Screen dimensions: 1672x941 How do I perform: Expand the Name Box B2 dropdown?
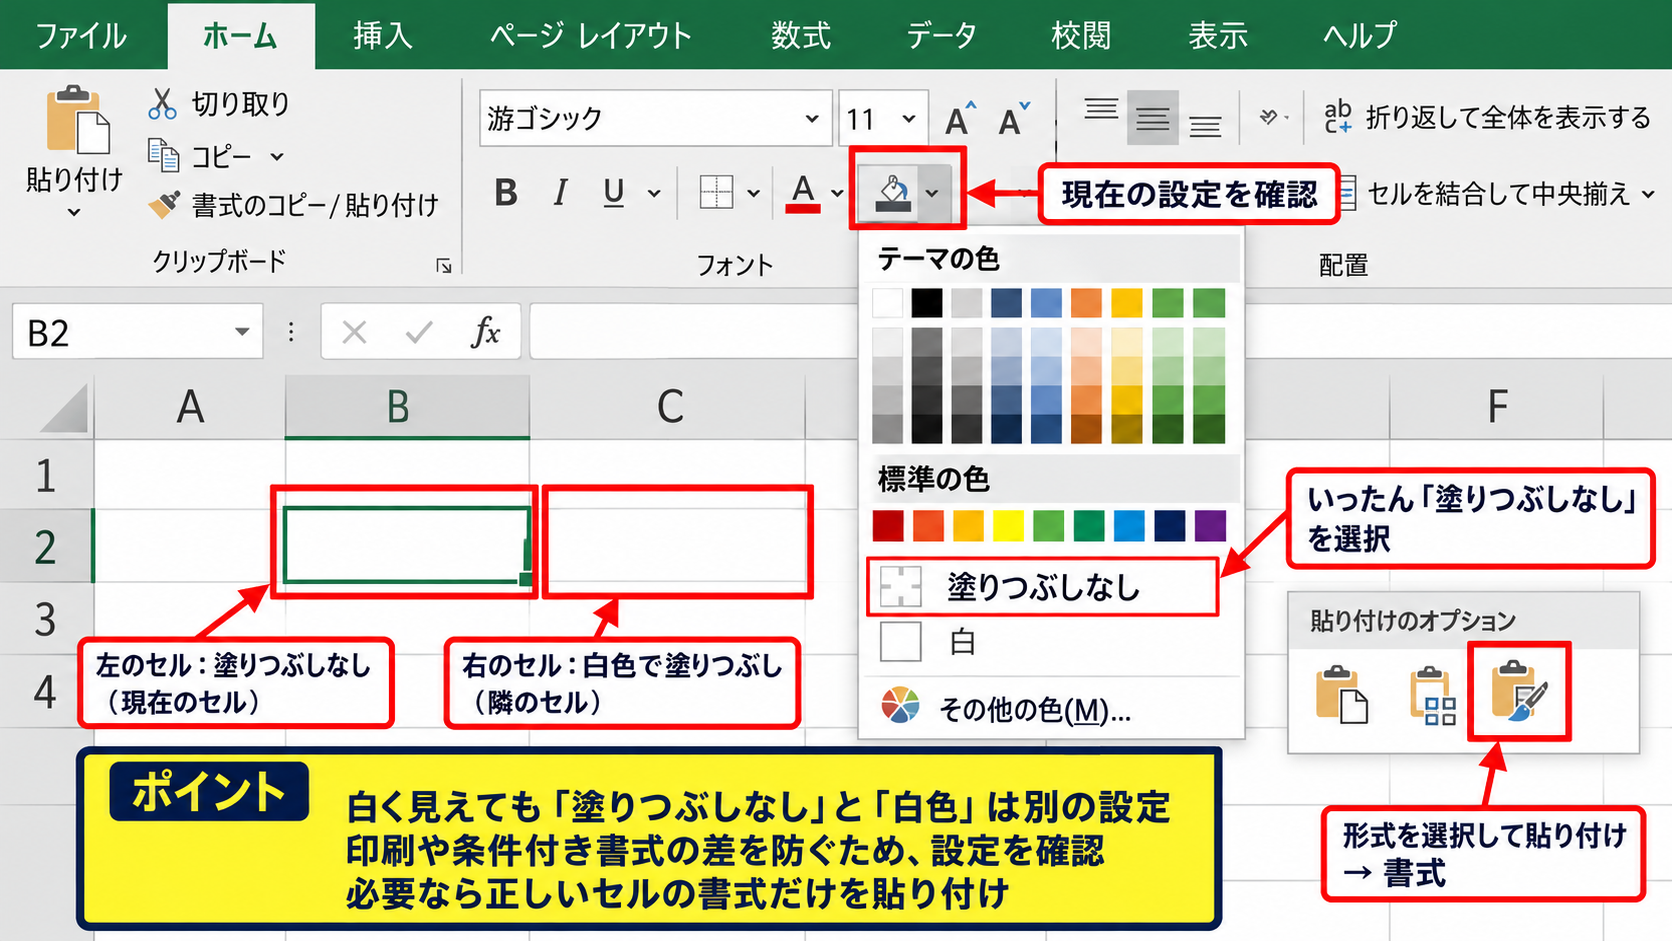[x=242, y=332]
